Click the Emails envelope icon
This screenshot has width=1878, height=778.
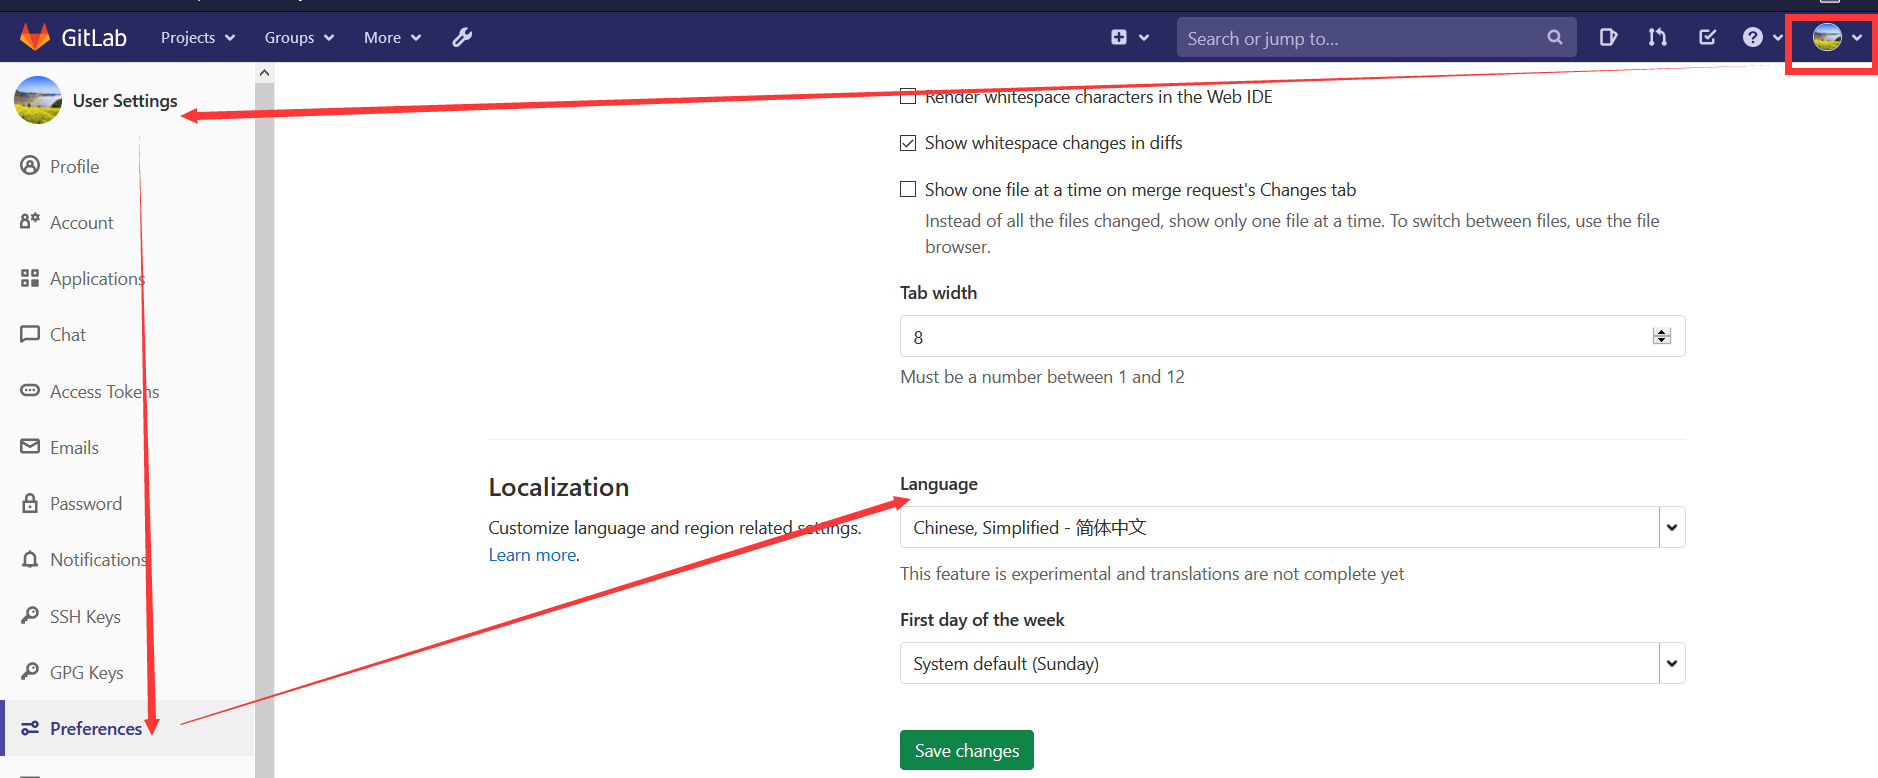(x=30, y=446)
